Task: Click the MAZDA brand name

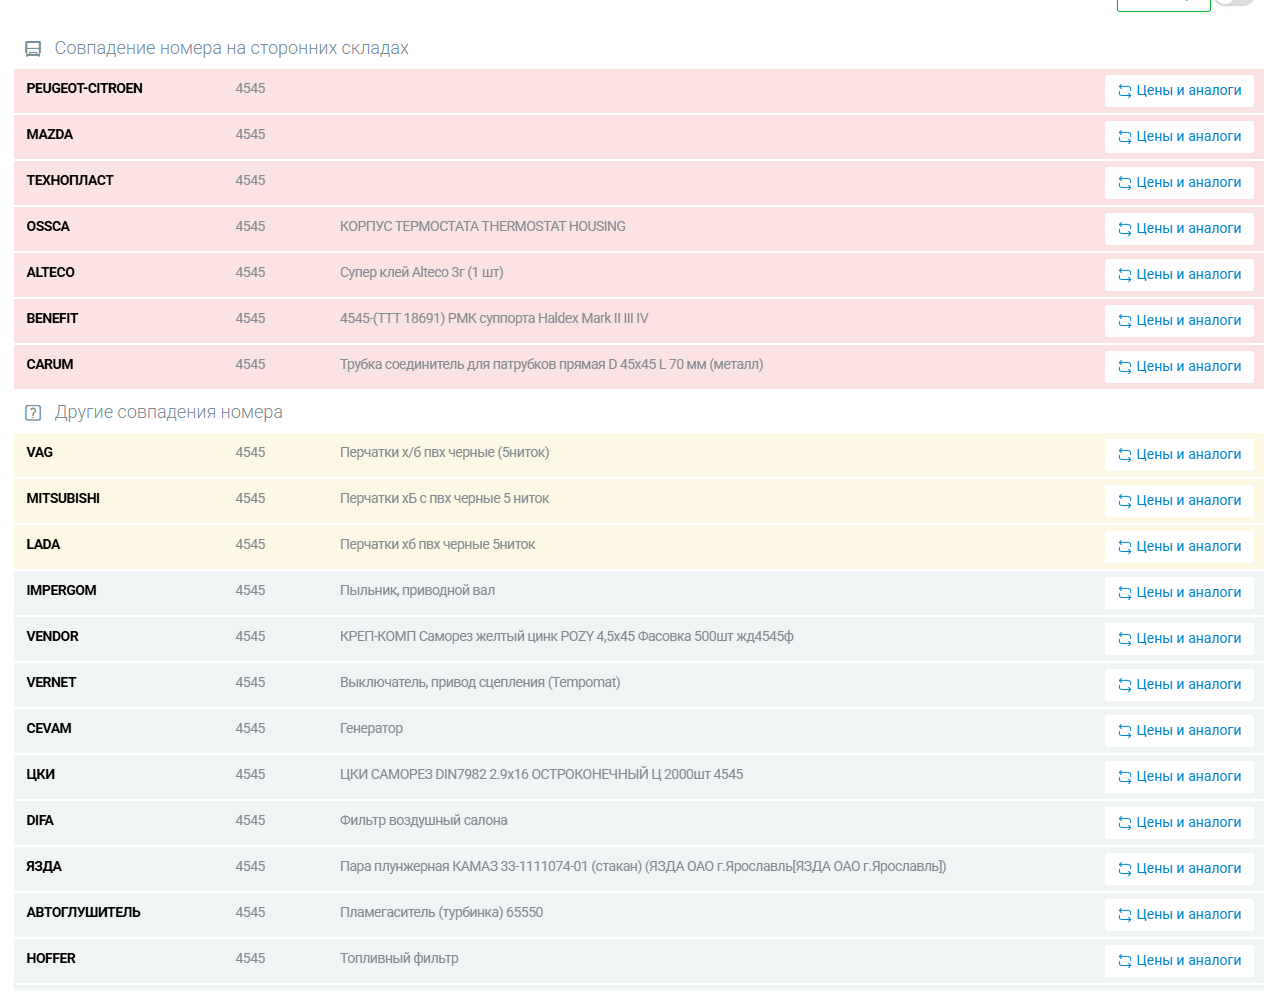Action: [x=50, y=135]
